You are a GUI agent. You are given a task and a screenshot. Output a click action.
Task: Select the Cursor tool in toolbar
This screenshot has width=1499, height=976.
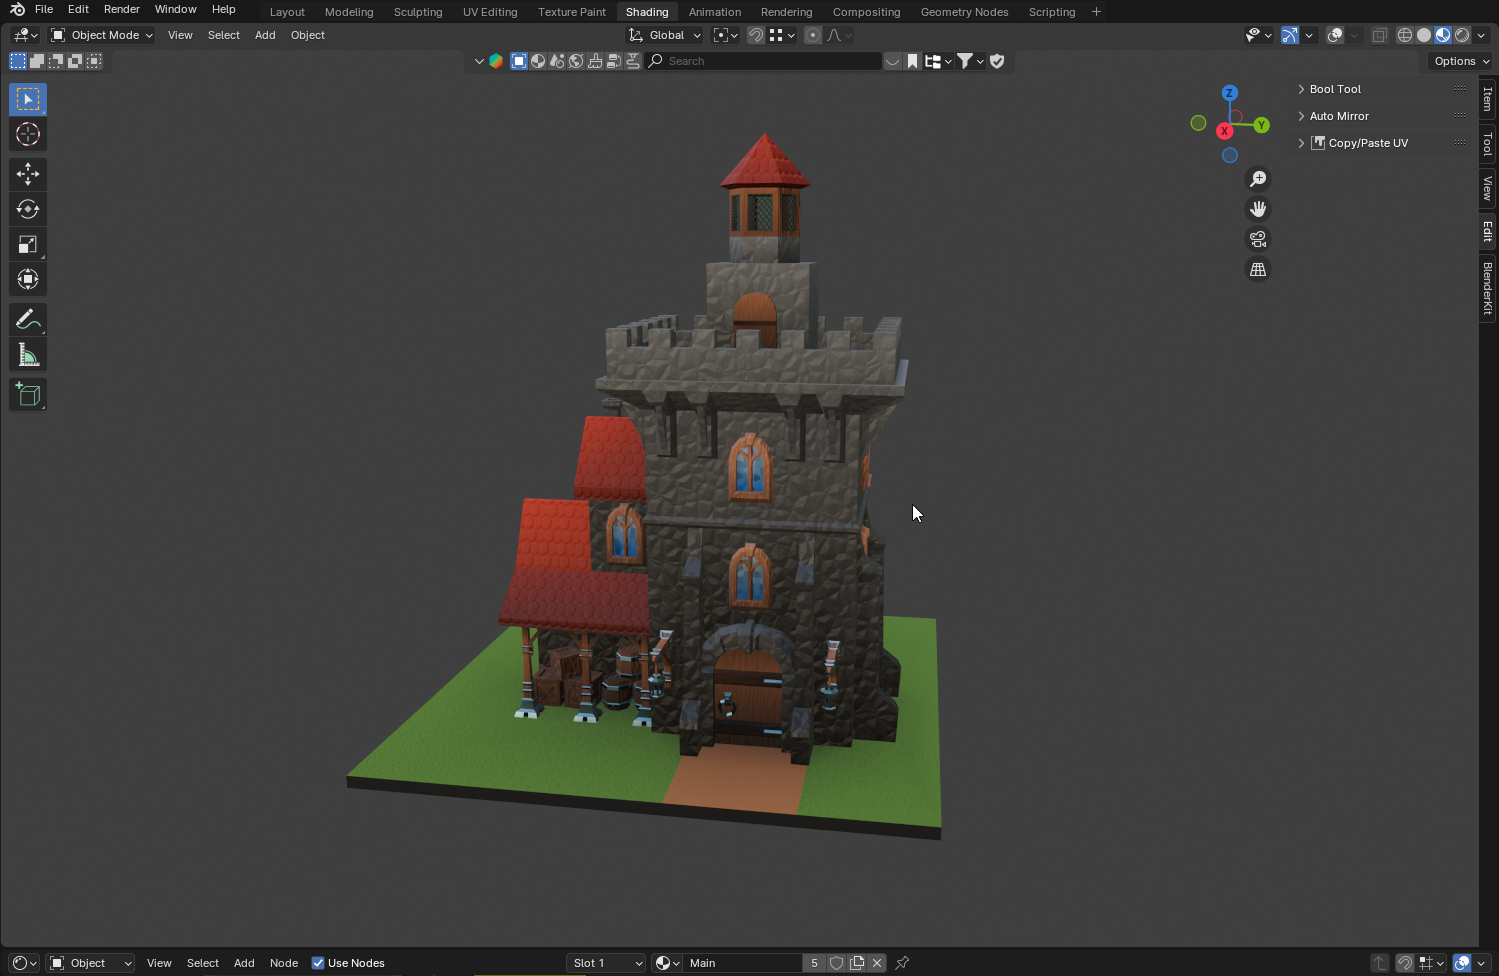(x=28, y=134)
